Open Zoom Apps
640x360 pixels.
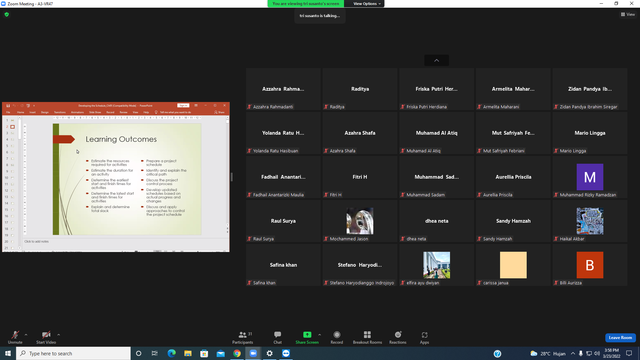tap(424, 337)
